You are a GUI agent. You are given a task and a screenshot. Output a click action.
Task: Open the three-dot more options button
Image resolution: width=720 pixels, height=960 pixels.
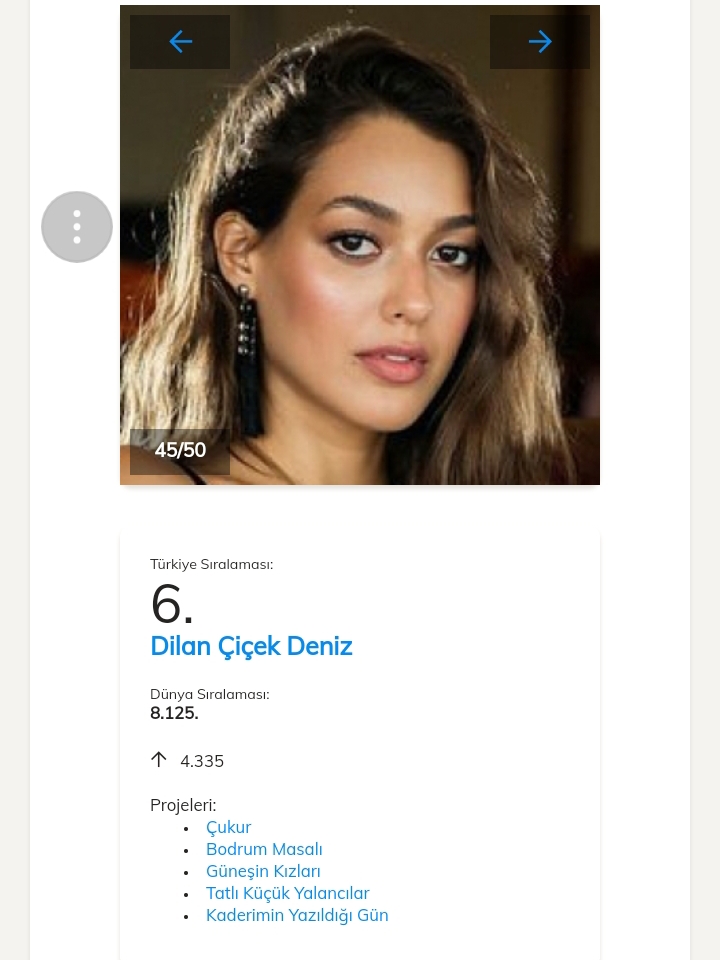77,227
